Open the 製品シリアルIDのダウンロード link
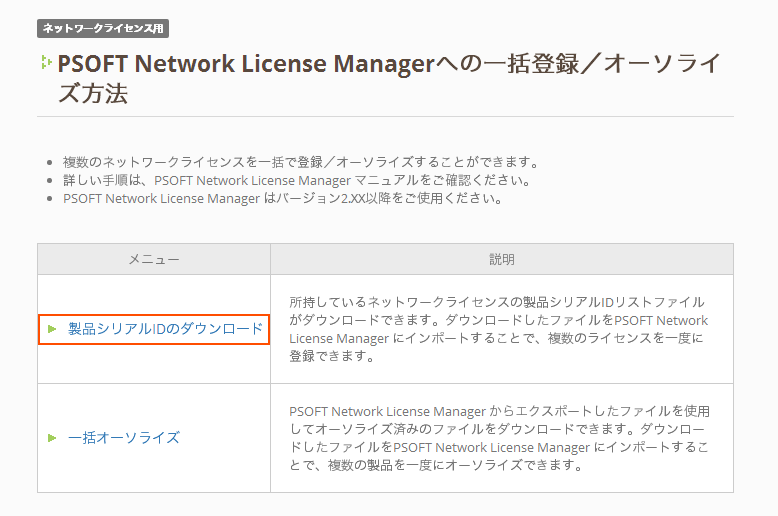 (x=165, y=329)
